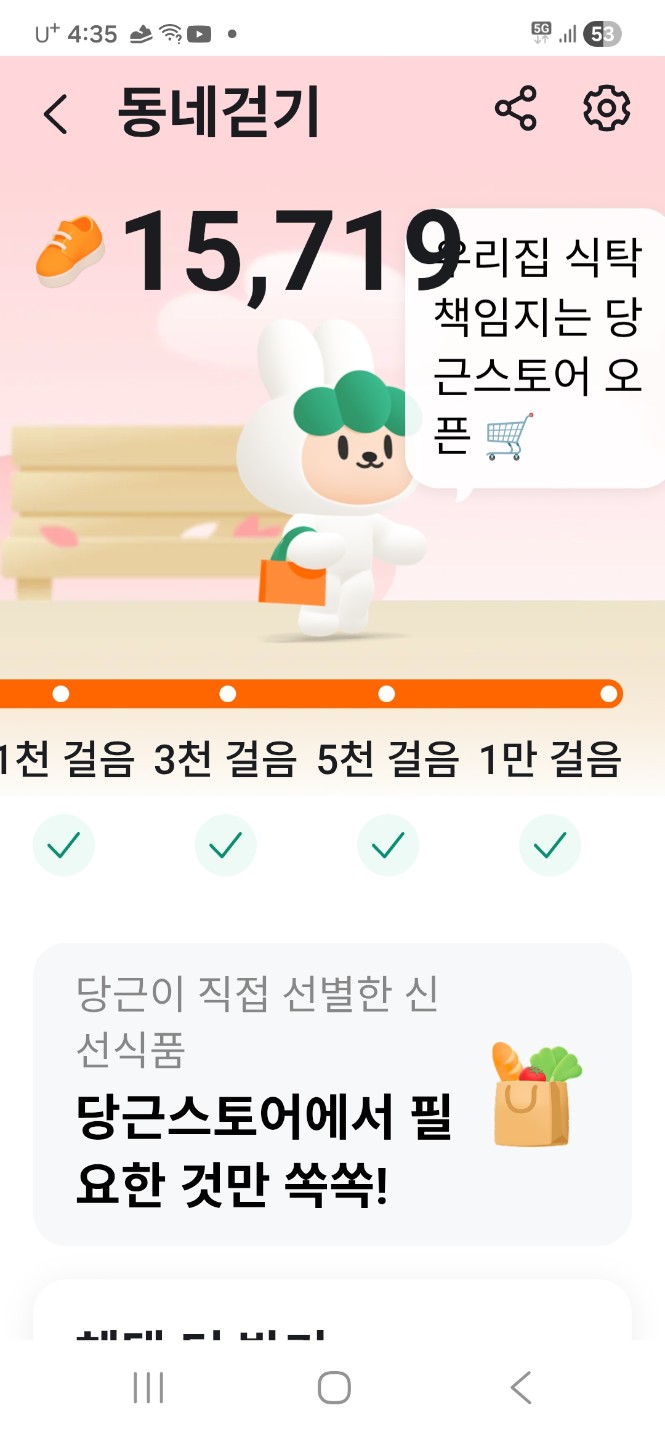Tap the check mark under 1만 걸음

tap(550, 846)
